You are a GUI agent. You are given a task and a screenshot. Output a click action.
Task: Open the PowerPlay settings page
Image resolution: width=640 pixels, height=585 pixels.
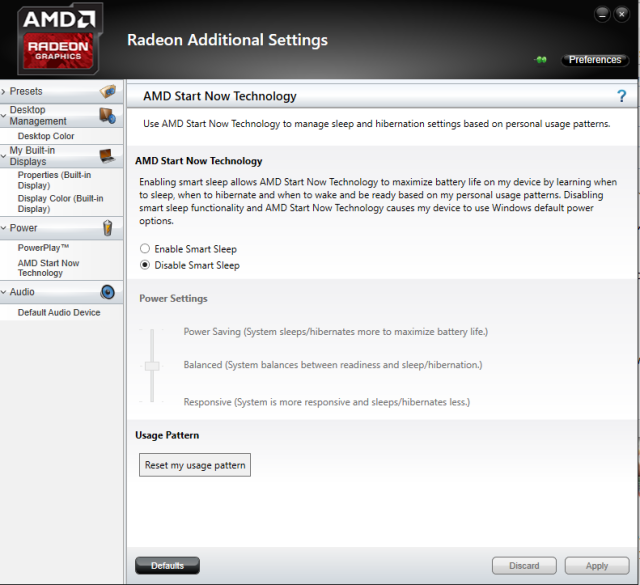coord(43,248)
